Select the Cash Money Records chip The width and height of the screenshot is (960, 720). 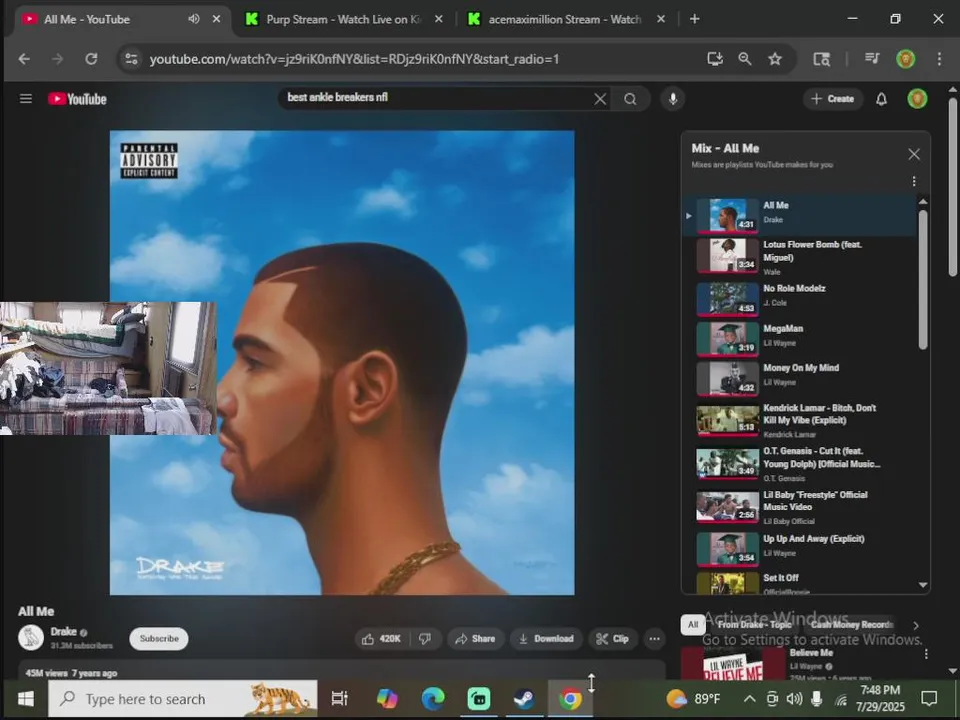pyautogui.click(x=852, y=624)
